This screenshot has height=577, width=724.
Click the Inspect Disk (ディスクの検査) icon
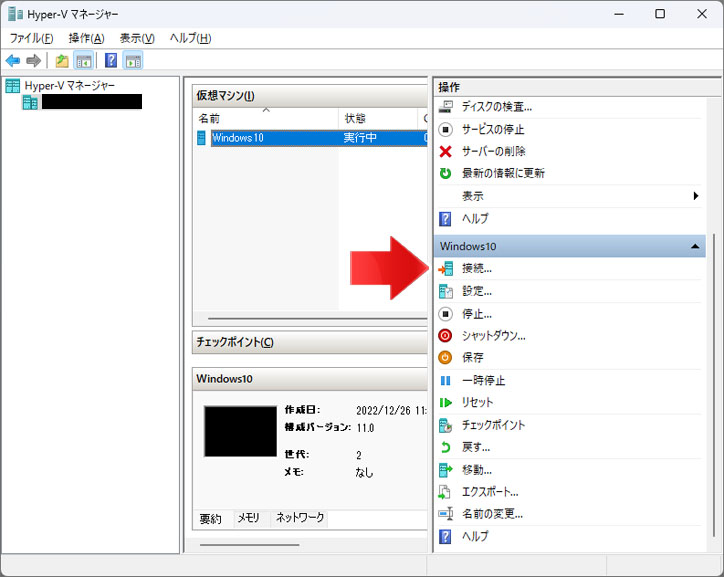click(x=445, y=107)
